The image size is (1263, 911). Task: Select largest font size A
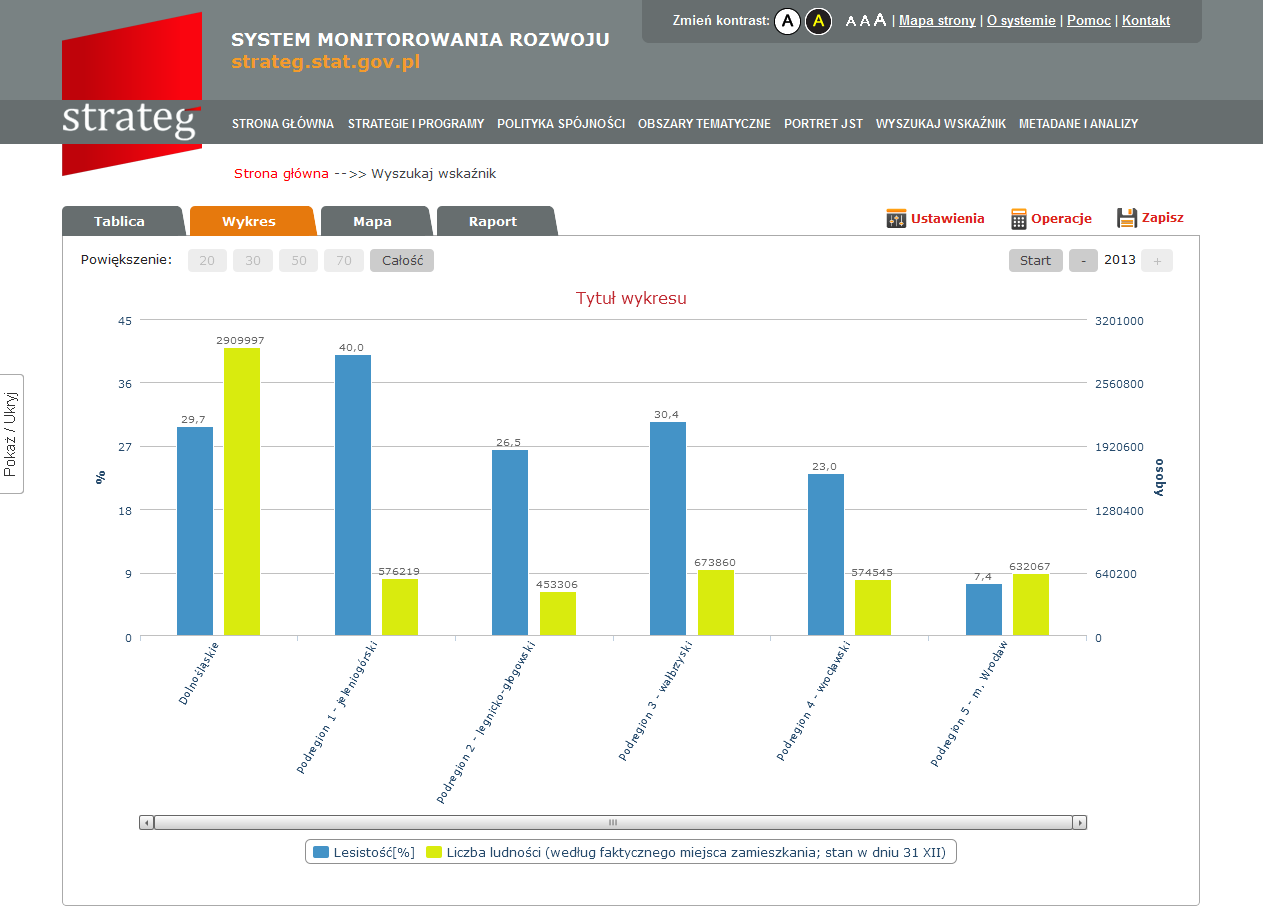coord(880,20)
